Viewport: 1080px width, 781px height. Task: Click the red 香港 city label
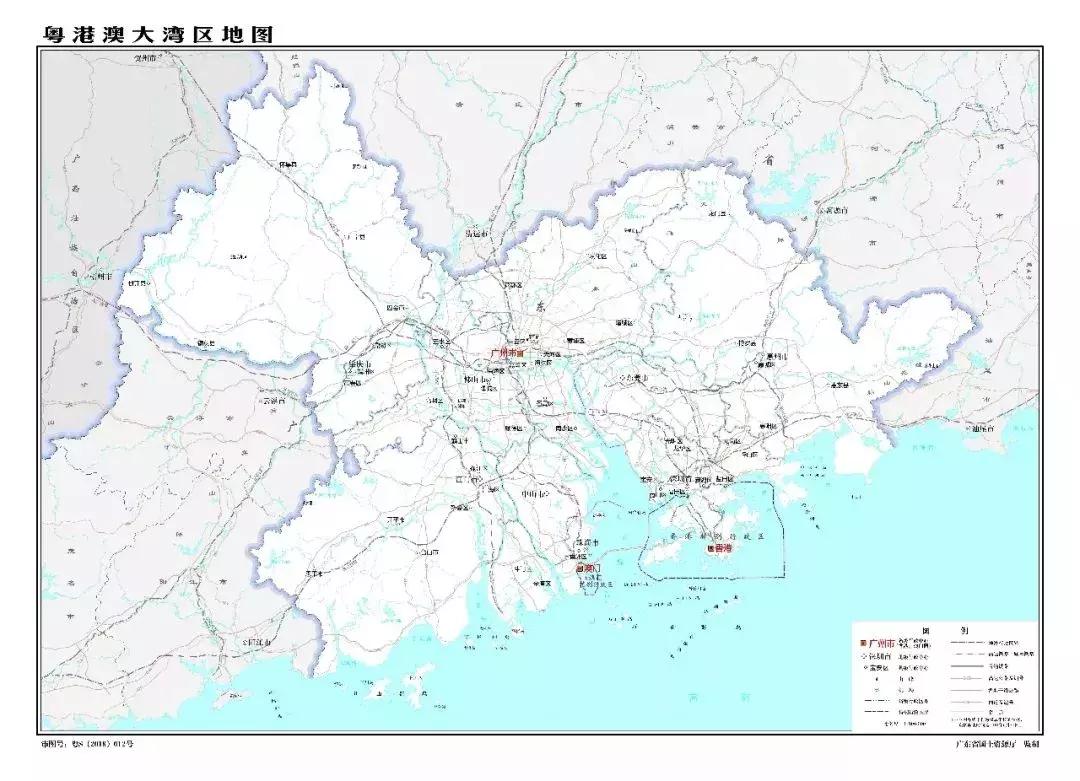tap(723, 548)
